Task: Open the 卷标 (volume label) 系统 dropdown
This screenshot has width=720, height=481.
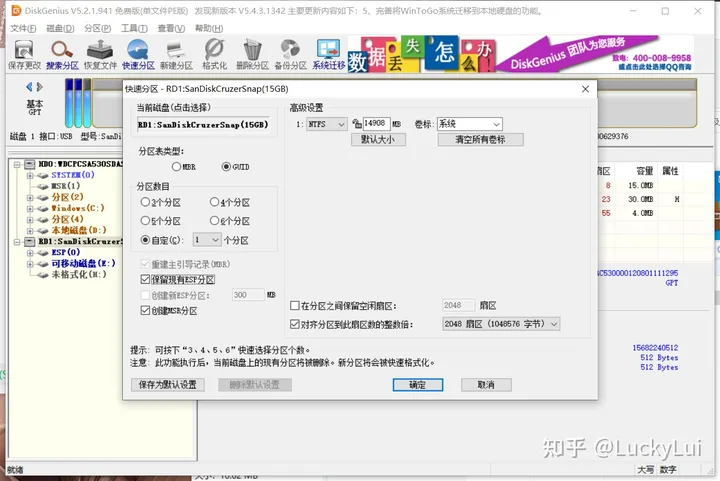Action: pos(468,124)
